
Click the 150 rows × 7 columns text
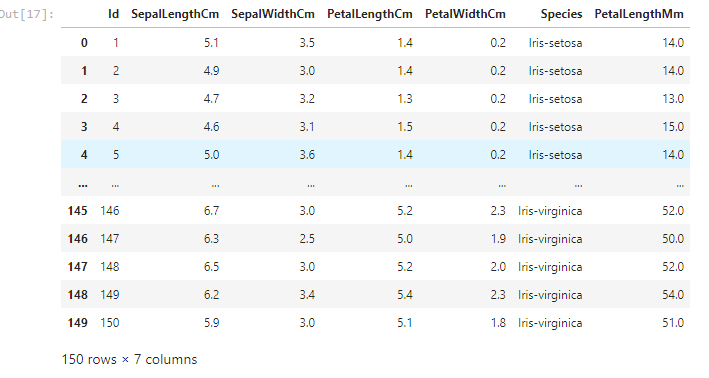pyautogui.click(x=129, y=359)
